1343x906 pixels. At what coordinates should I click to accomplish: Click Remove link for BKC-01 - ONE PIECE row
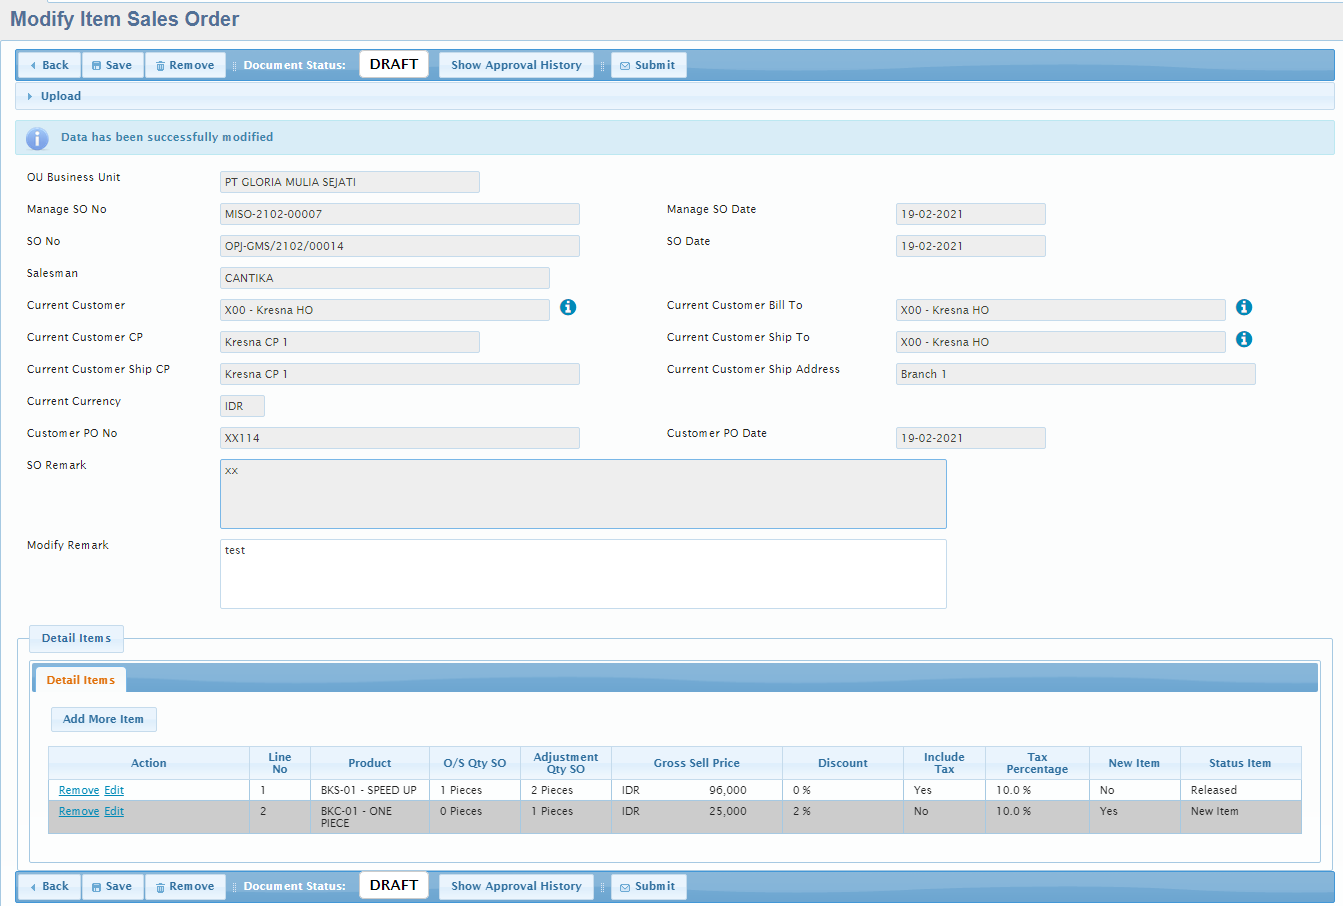[x=78, y=811]
